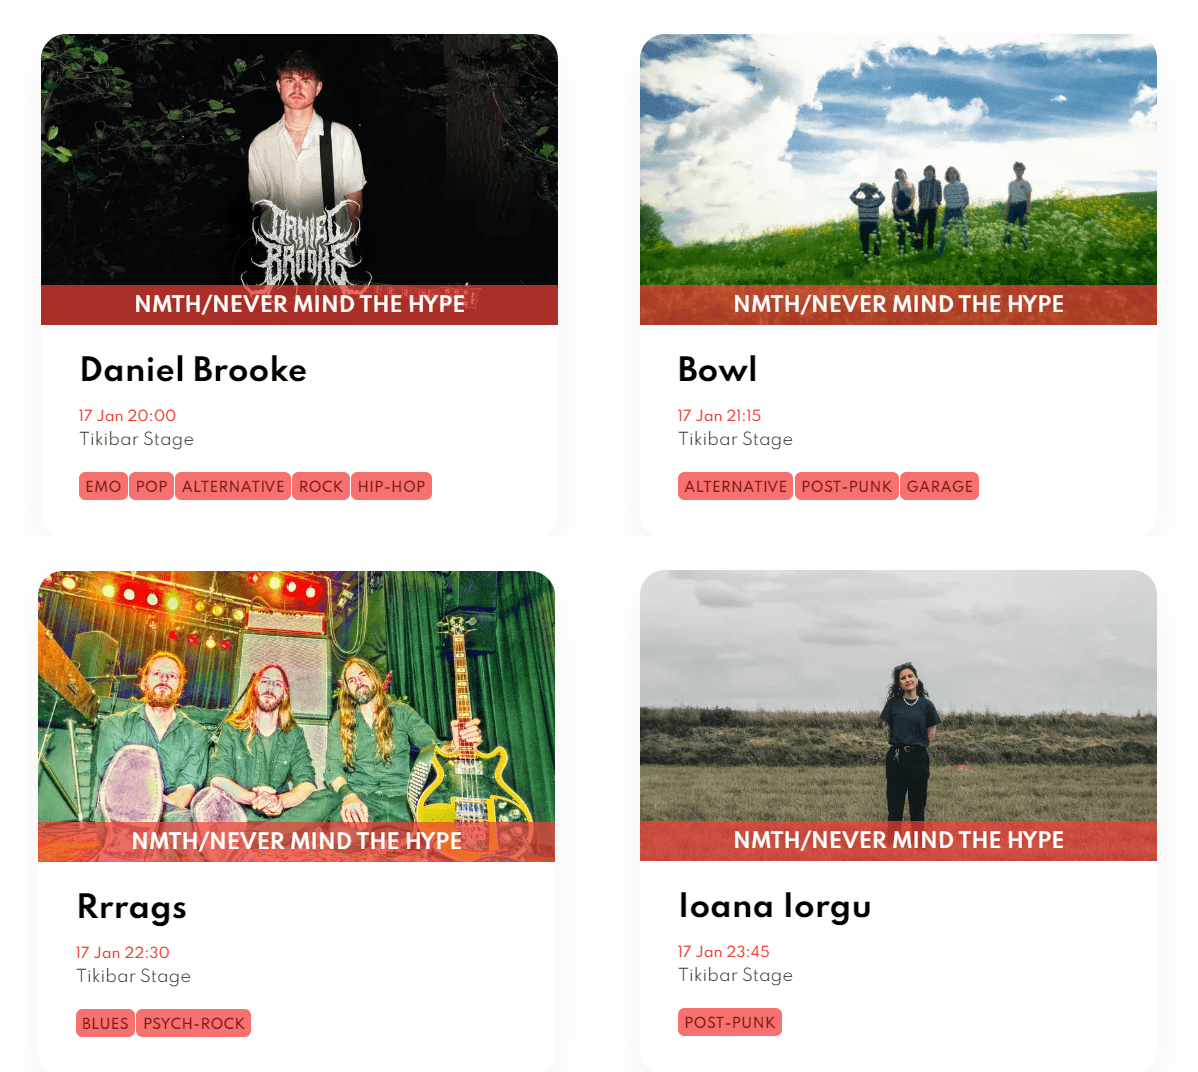Screen dimensions: 1198x1072
Task: Select Ioana Iorgu's POST-PUNK tag
Action: [x=730, y=1022]
